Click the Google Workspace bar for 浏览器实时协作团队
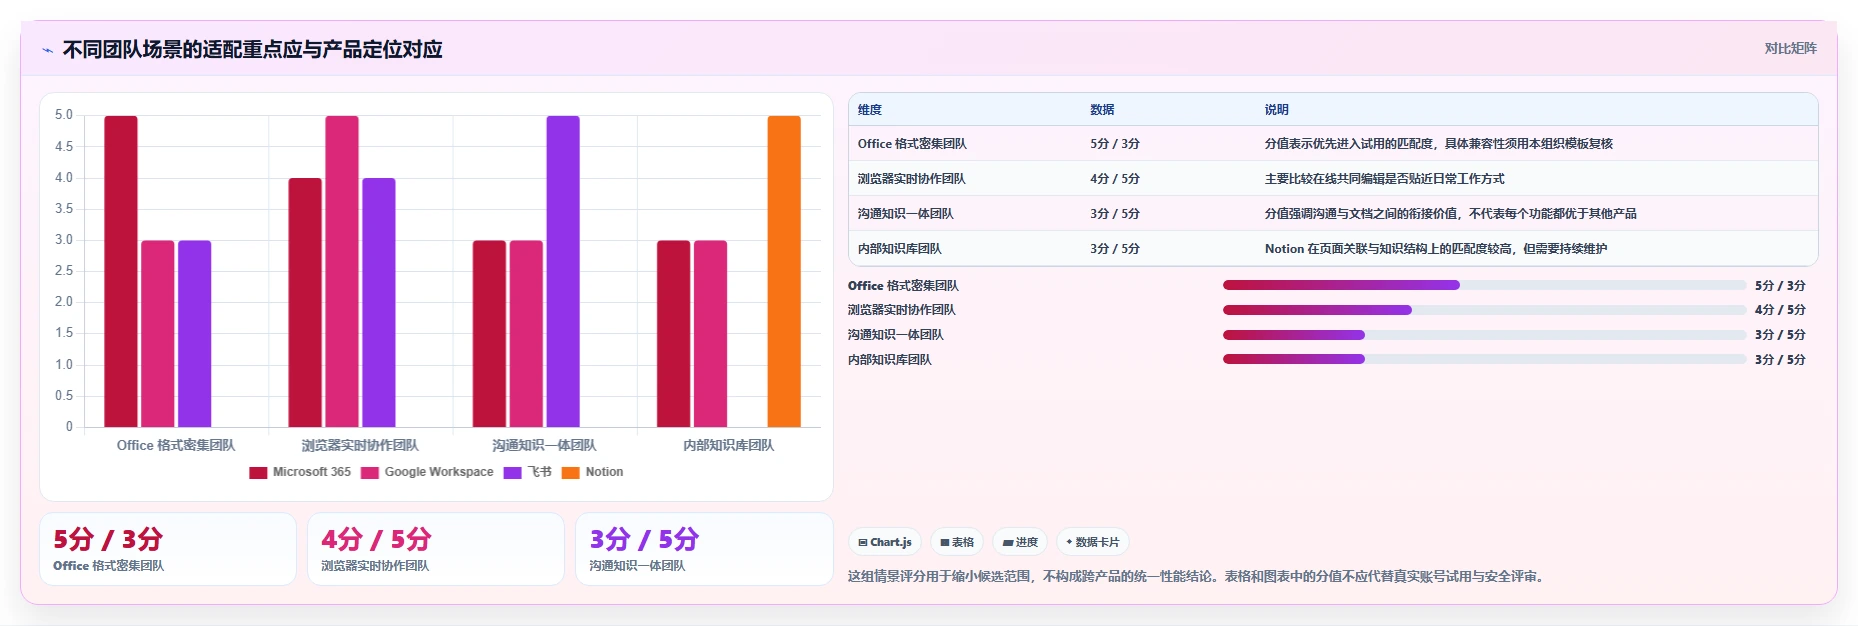The height and width of the screenshot is (626, 1858). point(342,271)
